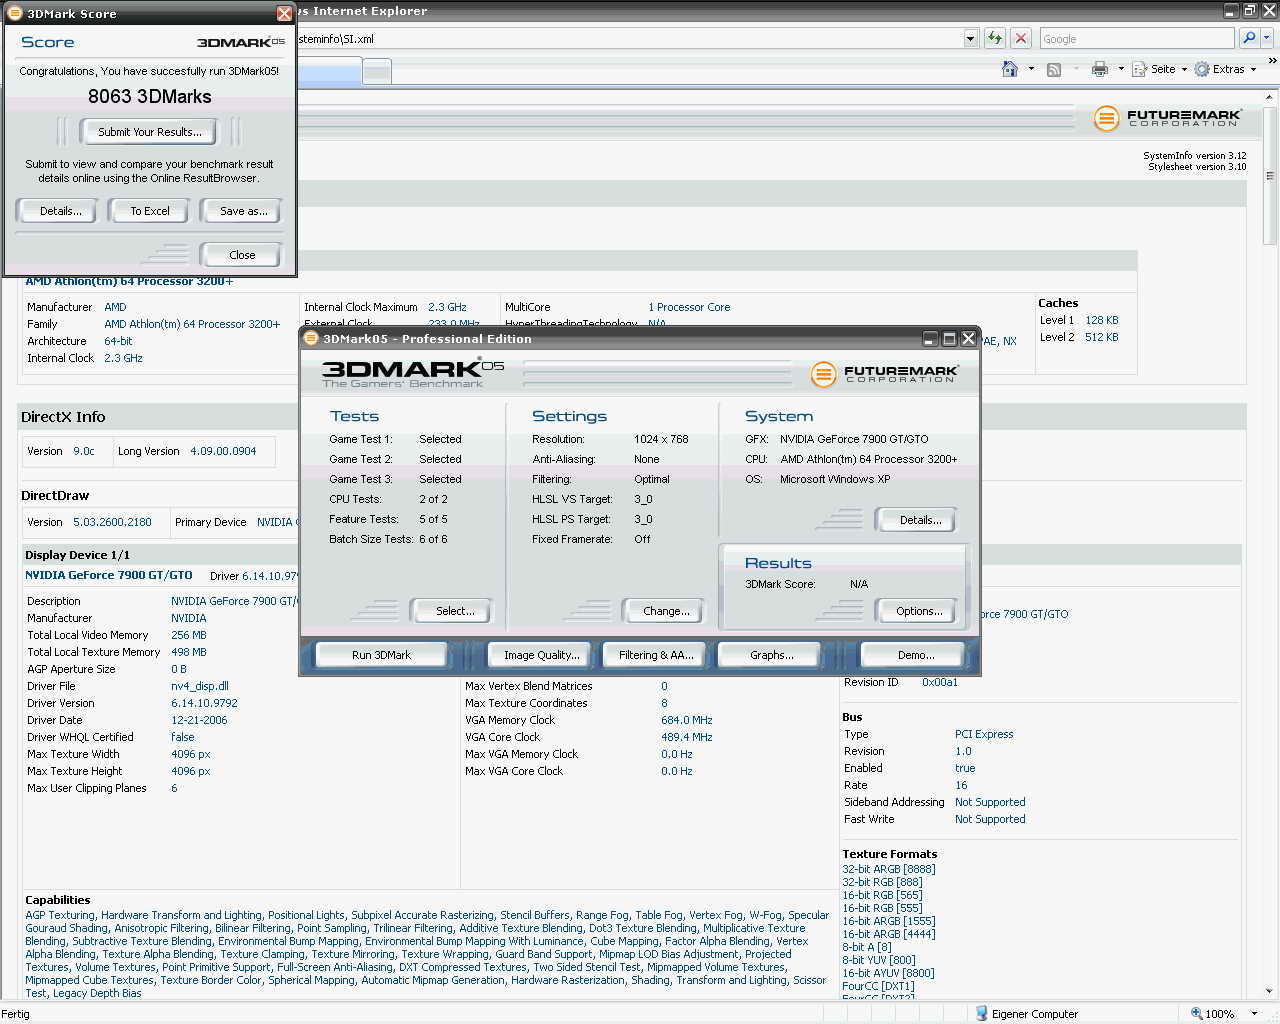
Task: Click the Demo button
Action: pyautogui.click(x=915, y=655)
